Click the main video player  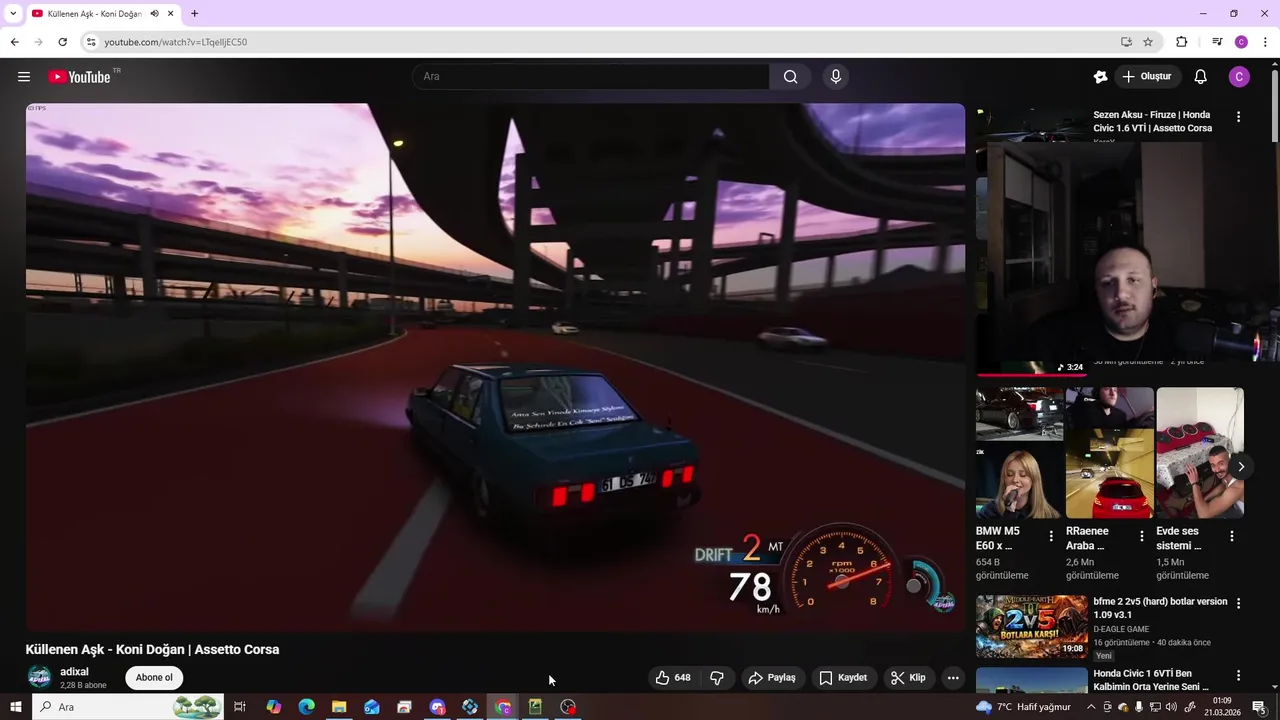(x=495, y=367)
